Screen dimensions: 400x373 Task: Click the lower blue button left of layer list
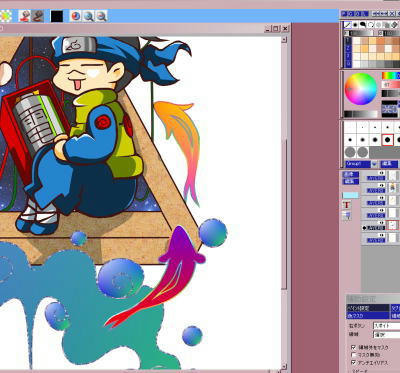pos(351,182)
